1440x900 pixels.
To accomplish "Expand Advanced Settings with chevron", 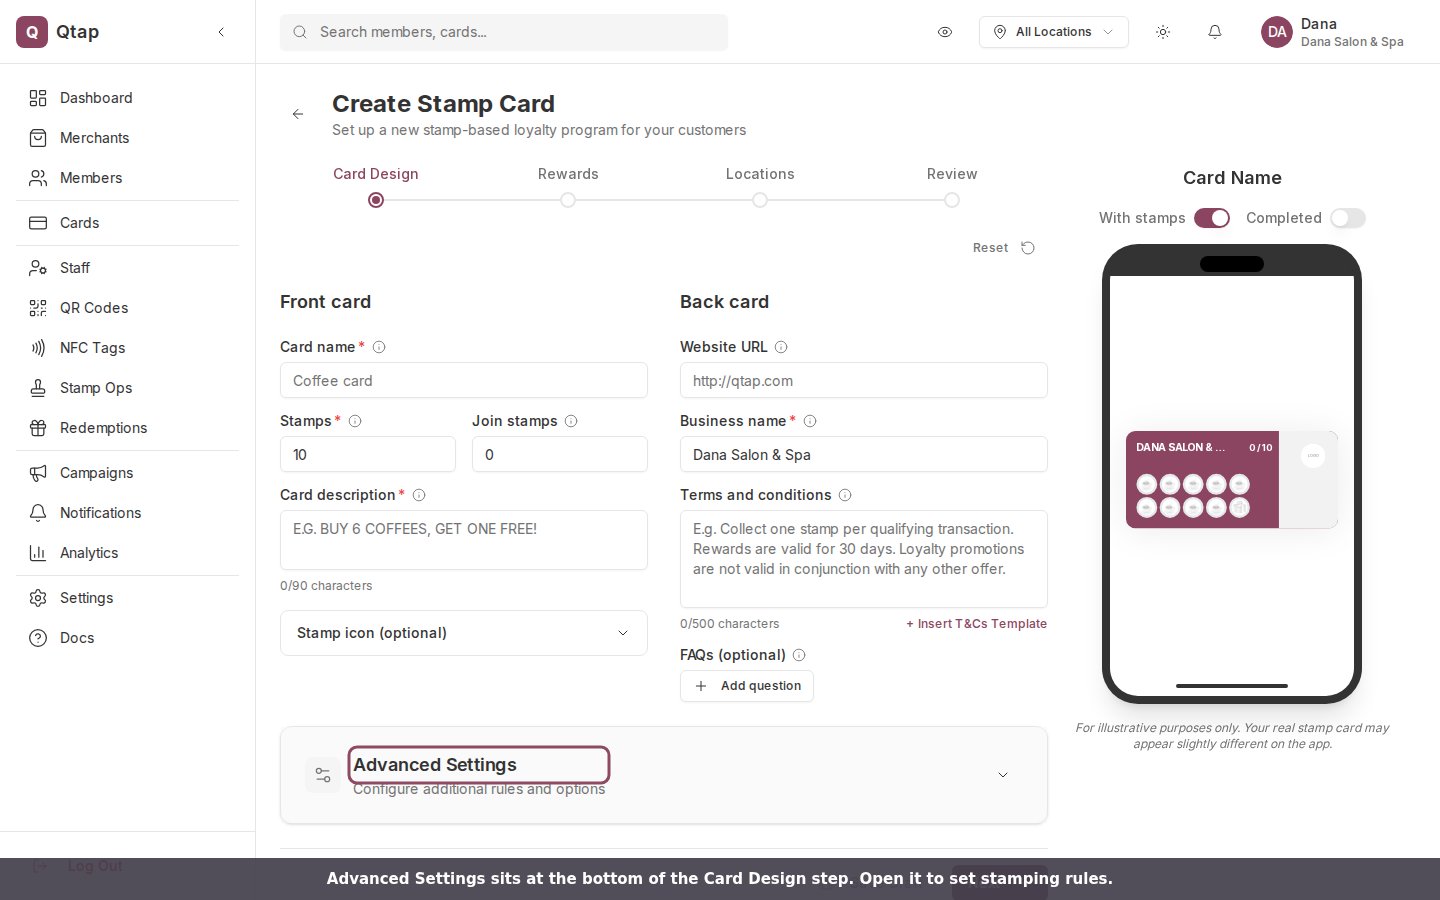I will pos(1003,775).
